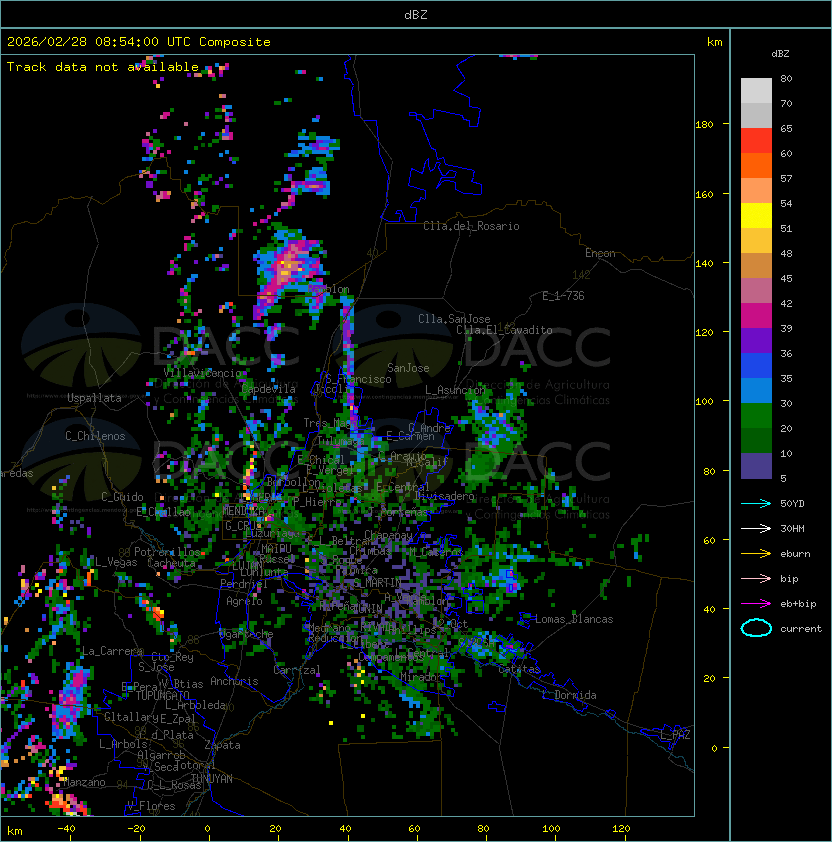Click the Clla.del_Rosario map label
Screen dimensions: 832x842
[x=471, y=226]
